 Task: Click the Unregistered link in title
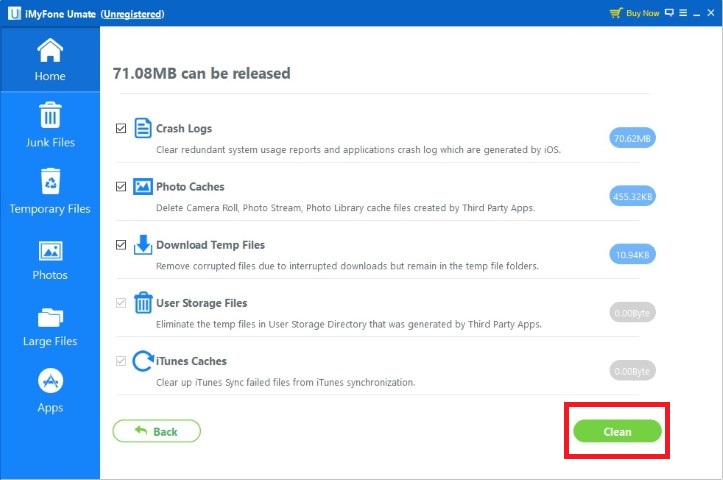[x=132, y=14]
